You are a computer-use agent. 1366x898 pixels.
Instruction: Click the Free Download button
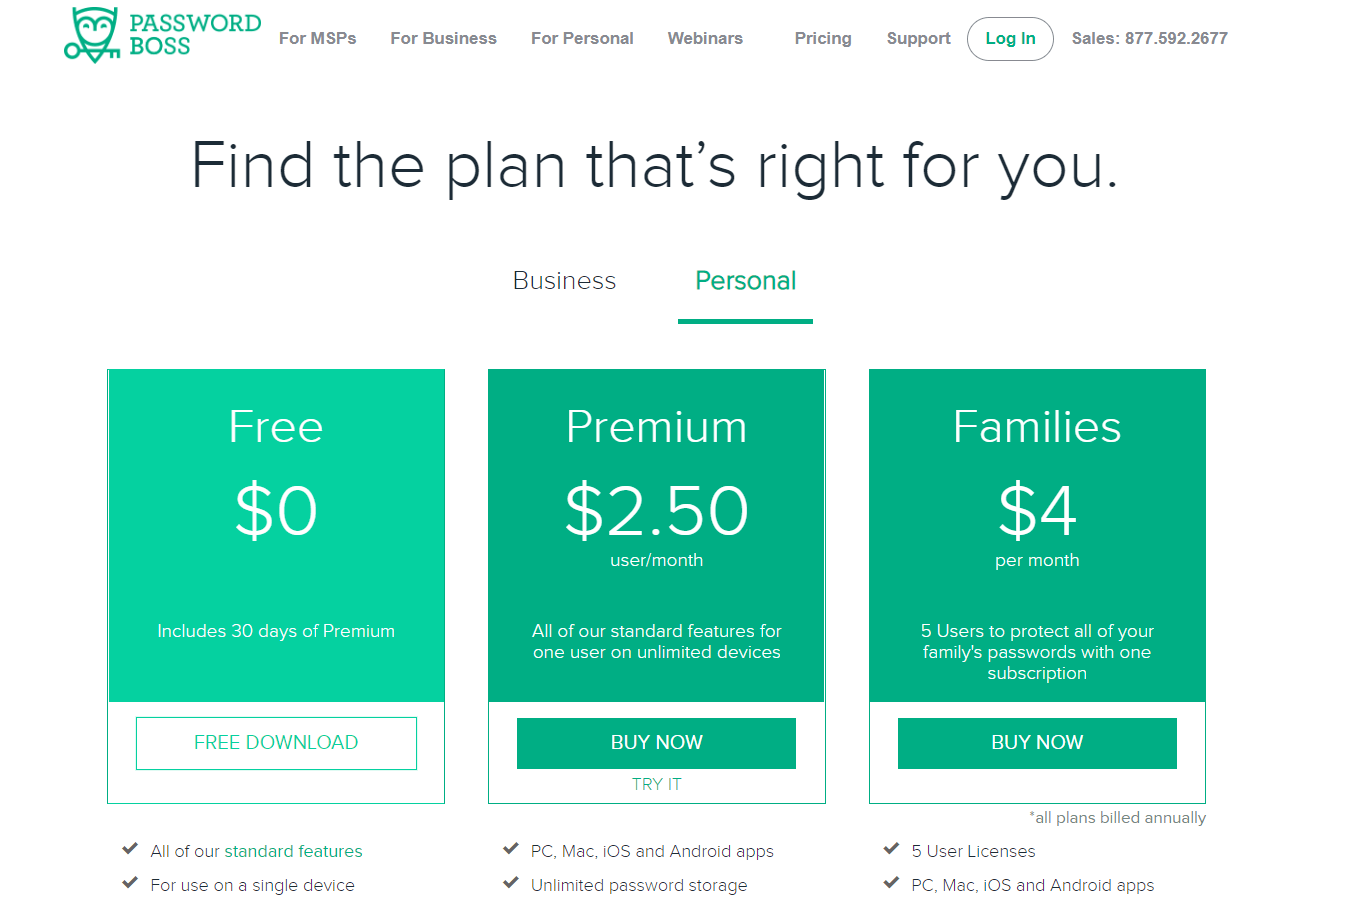pyautogui.click(x=276, y=743)
